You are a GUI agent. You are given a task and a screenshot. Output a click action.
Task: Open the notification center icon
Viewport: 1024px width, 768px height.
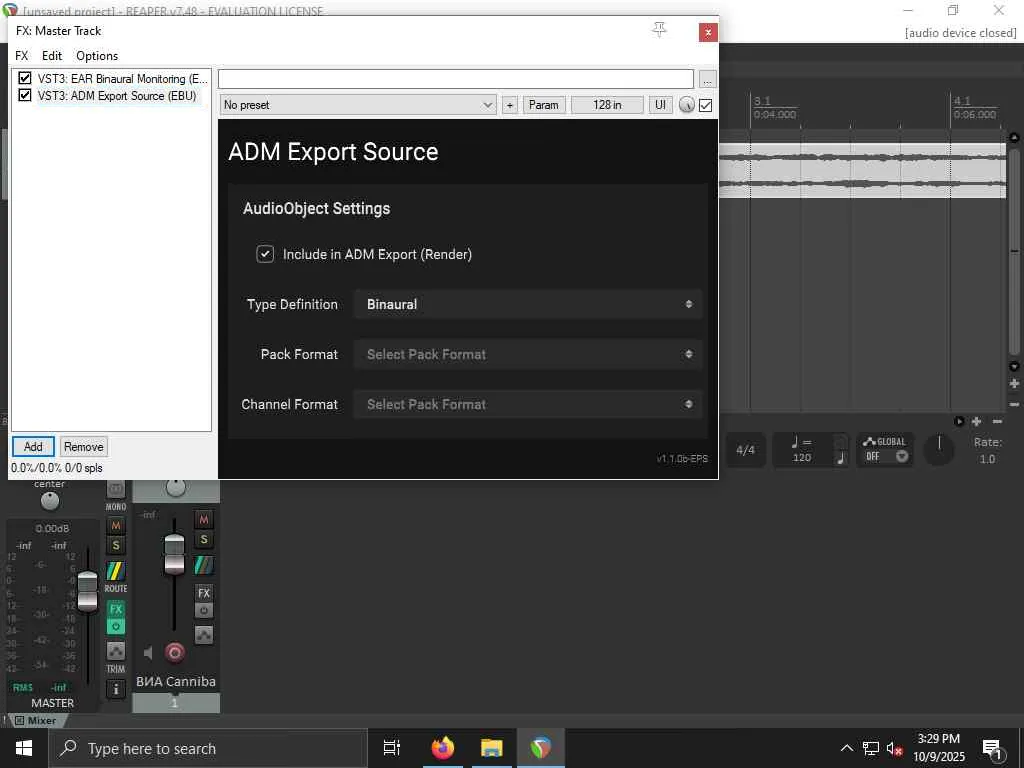993,749
